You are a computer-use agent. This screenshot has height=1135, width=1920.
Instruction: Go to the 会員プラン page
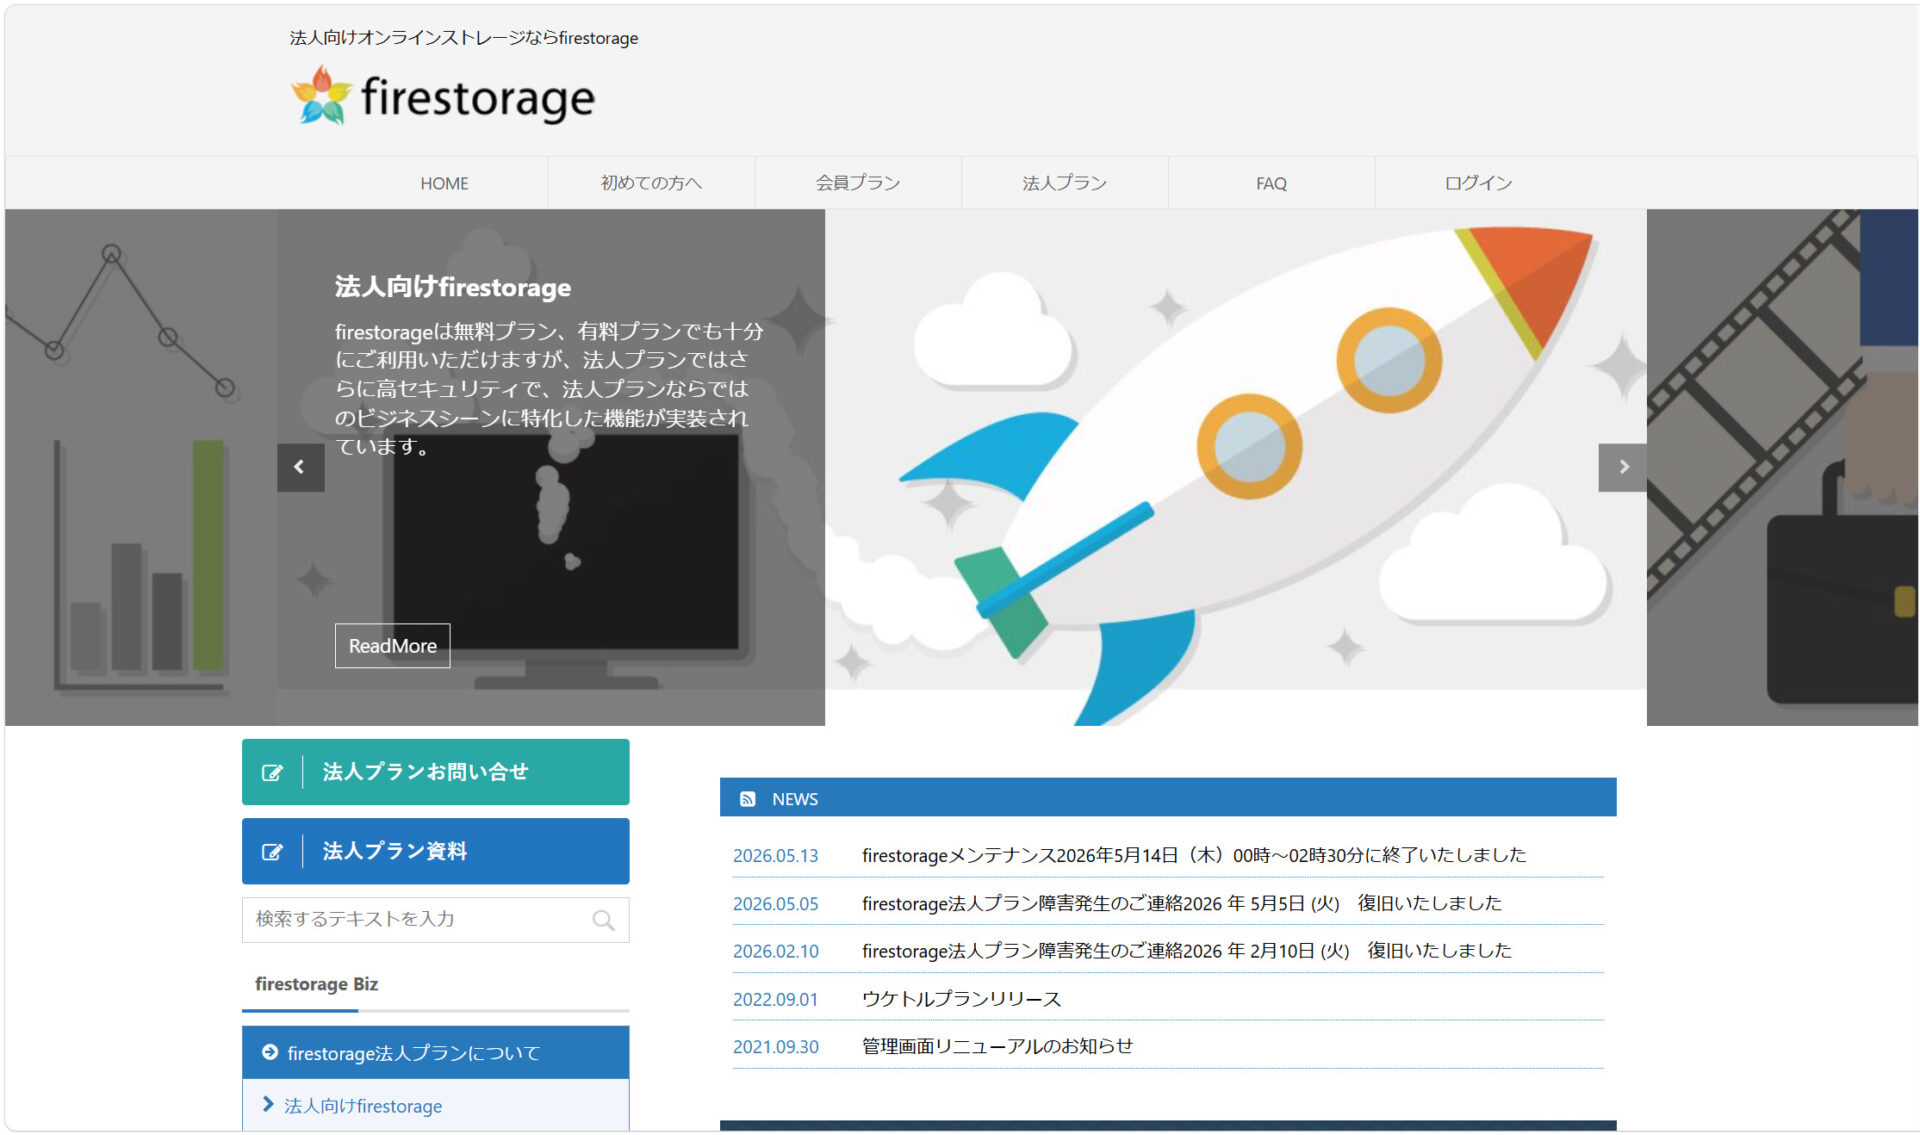coord(858,183)
